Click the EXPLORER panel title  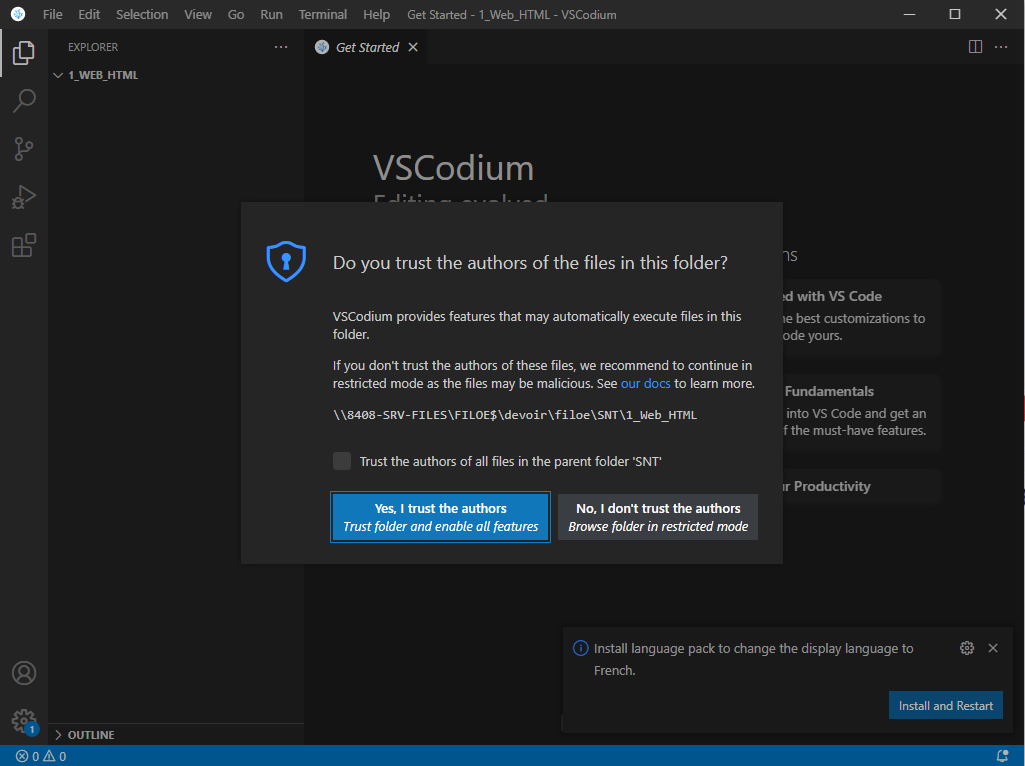[93, 47]
